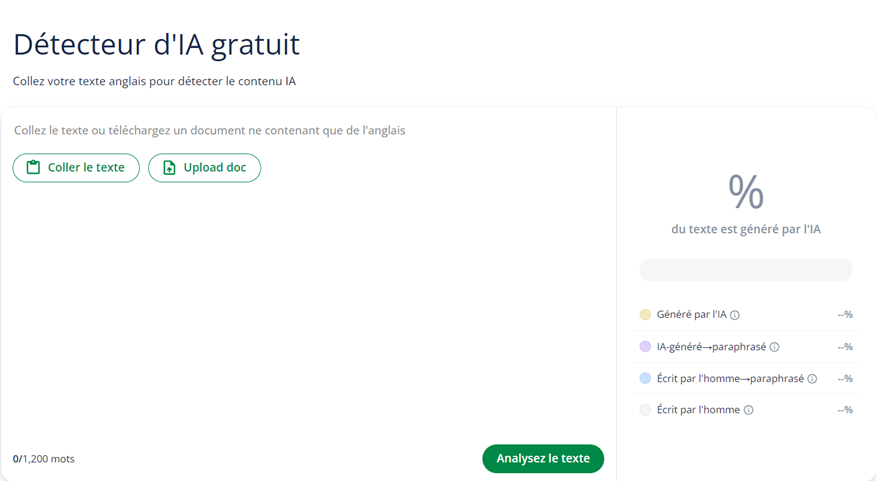
Task: Open info icon beside IA-généré→paraphrasé
Action: click(x=774, y=347)
